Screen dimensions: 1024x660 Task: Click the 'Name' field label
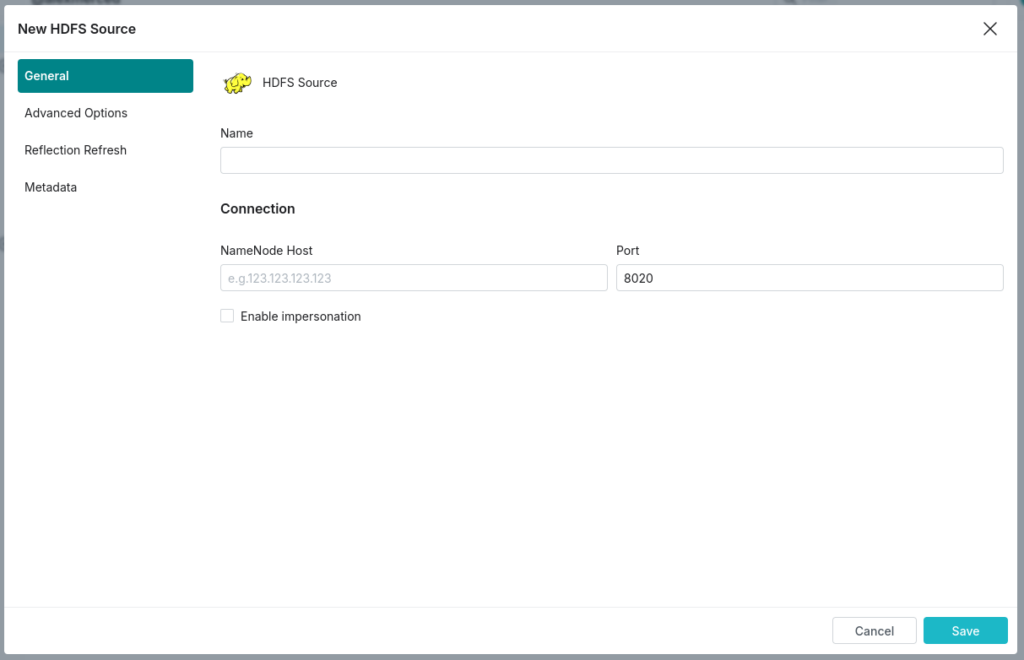[236, 133]
